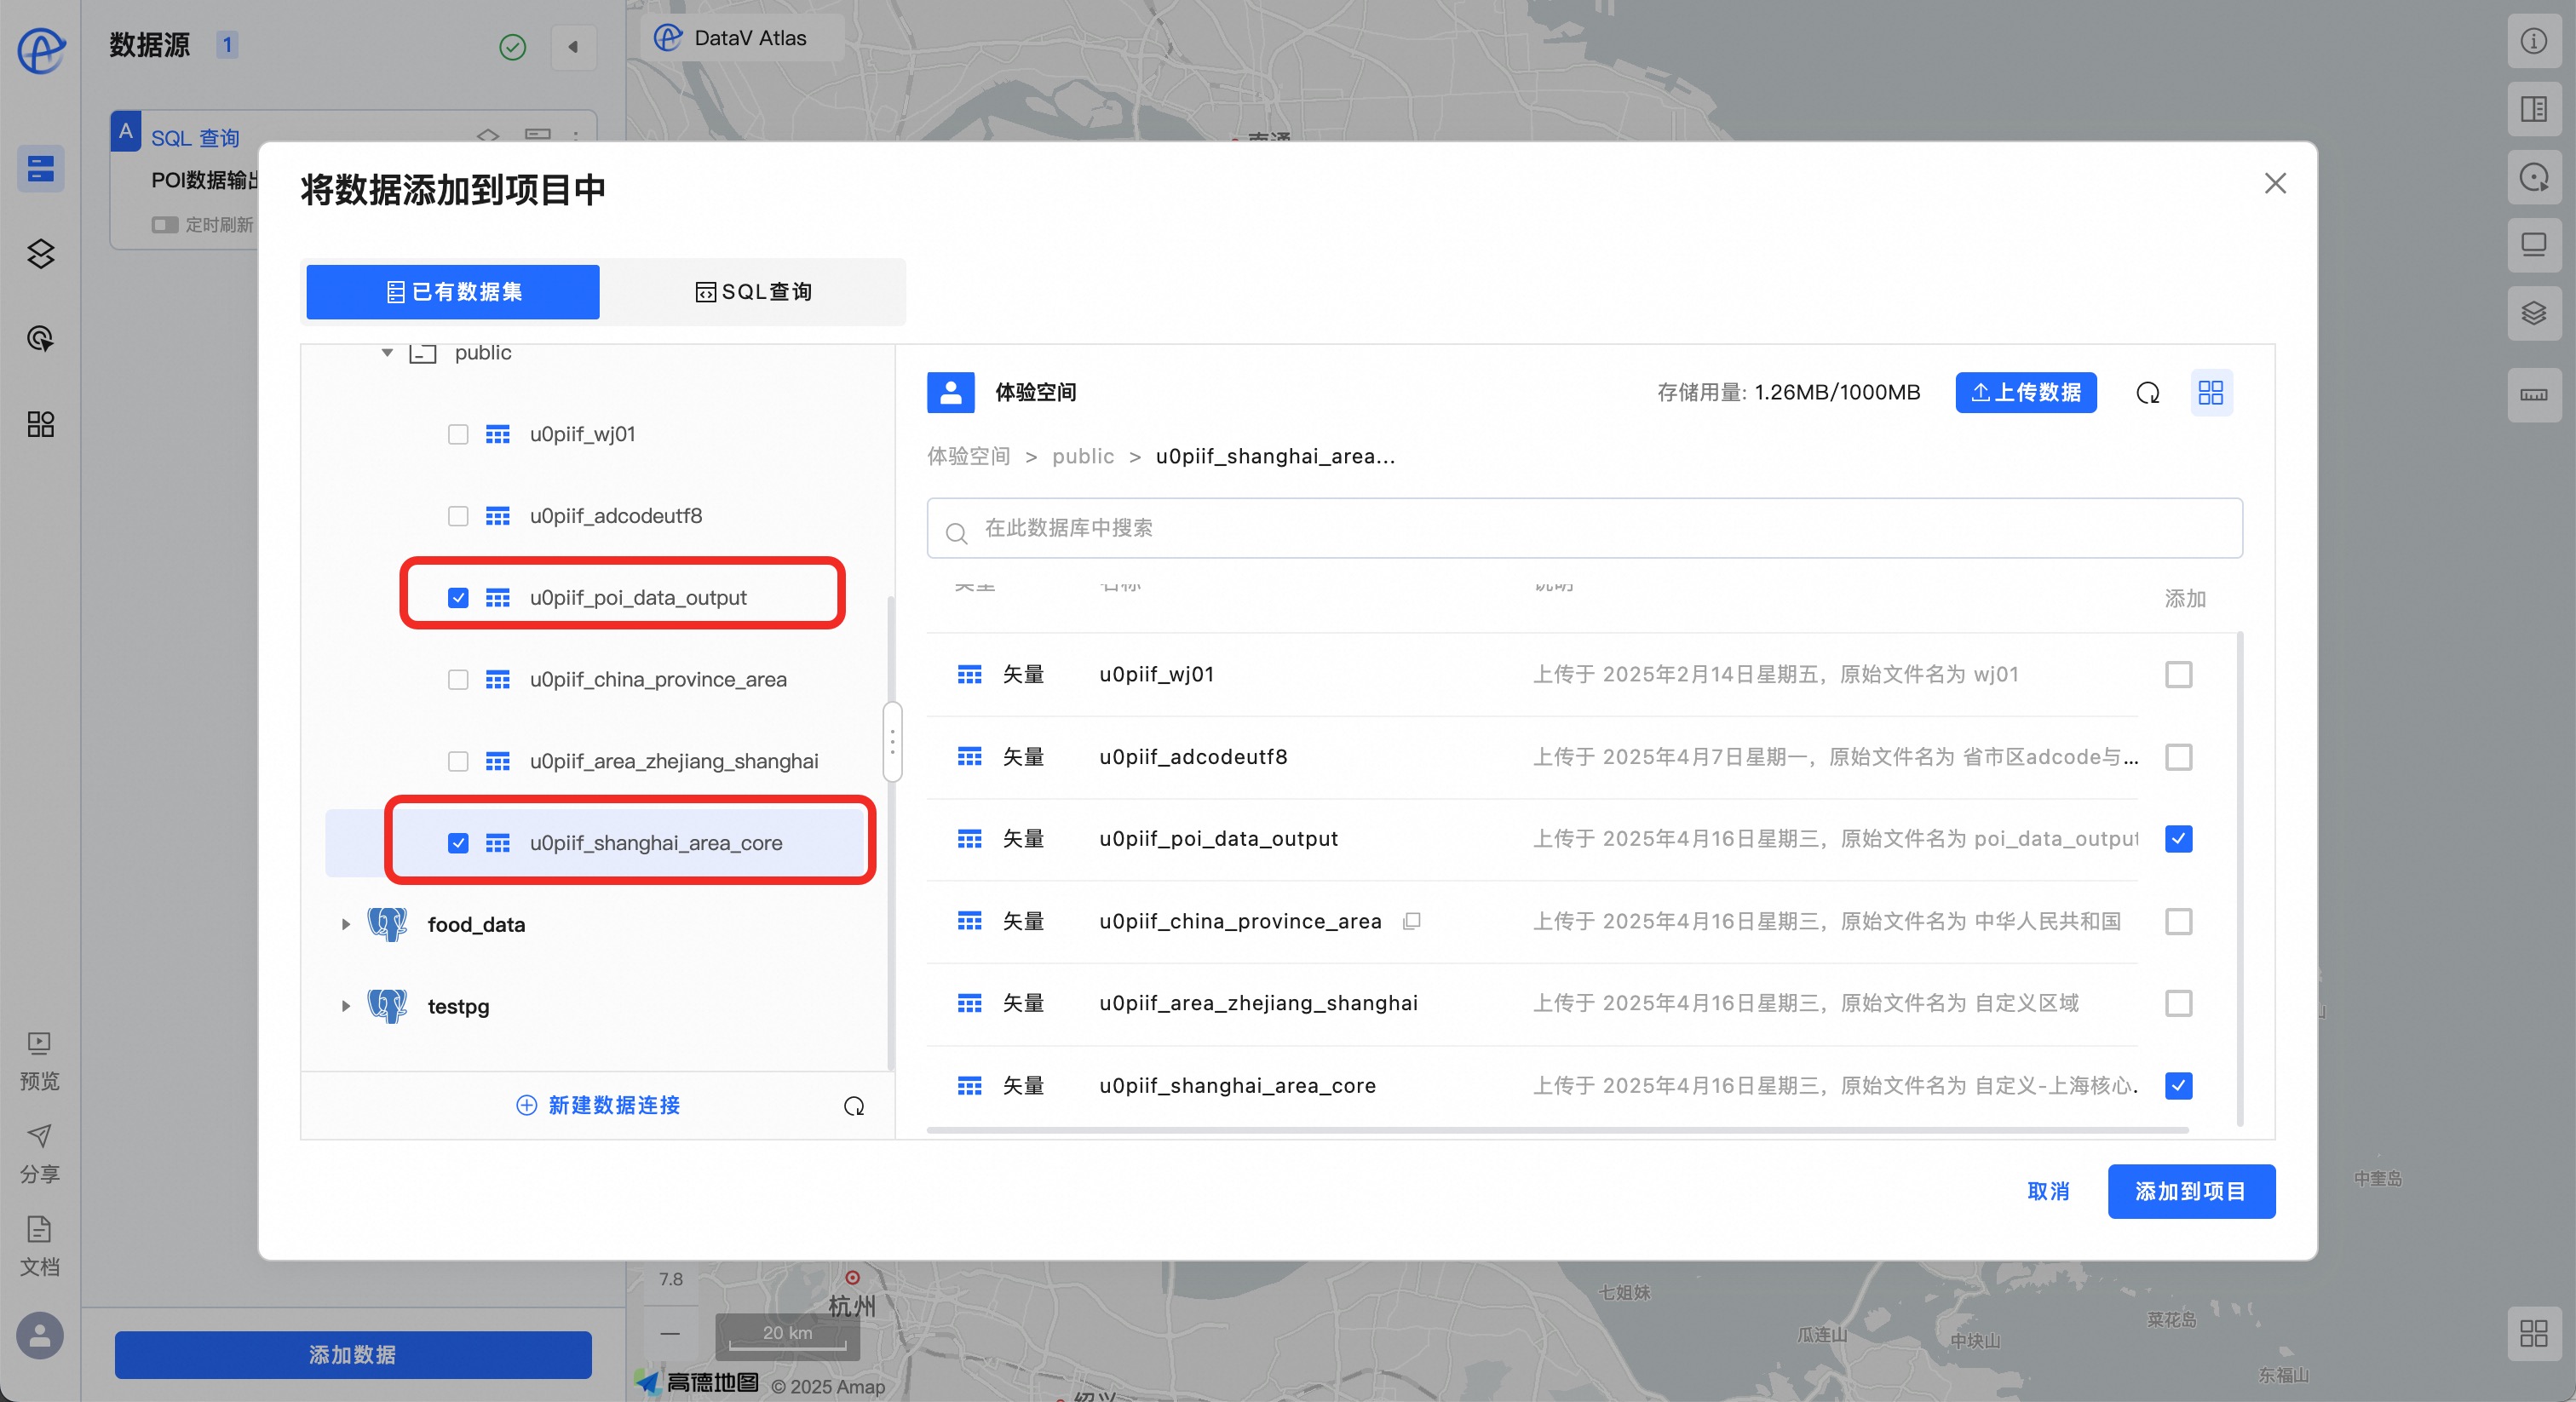Tick u0piif_area_zhejiang_shanghai table row checkbox

[x=2178, y=1003]
